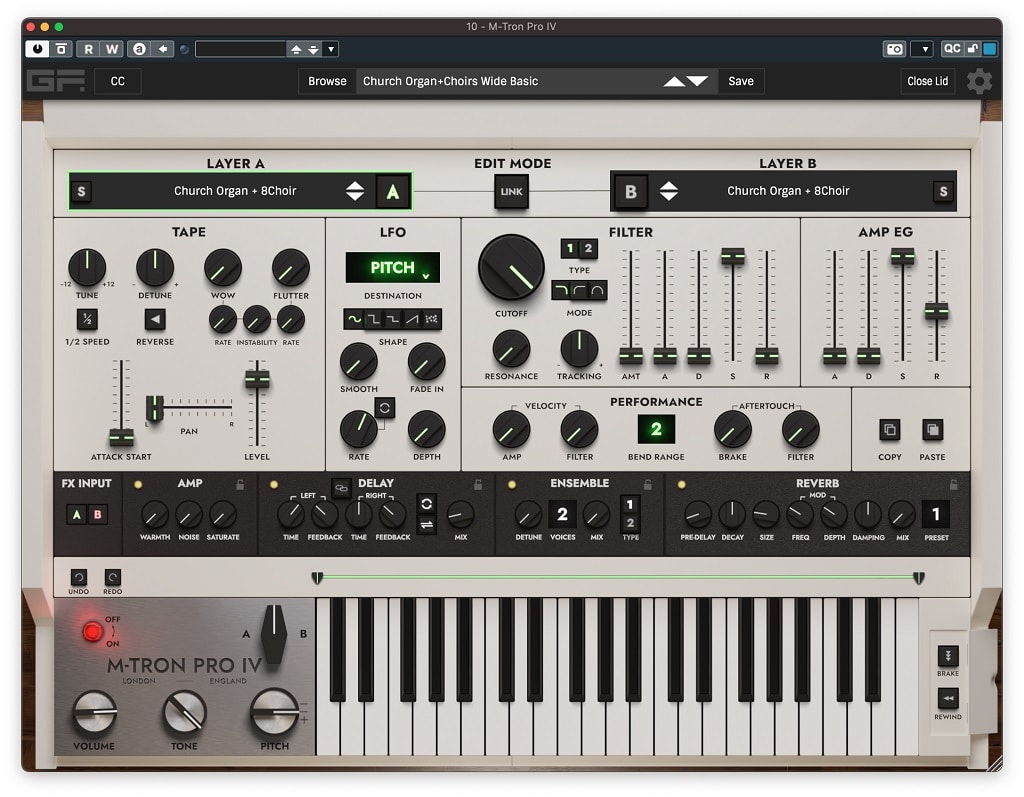Select filter type 2
The image size is (1024, 797).
(588, 248)
